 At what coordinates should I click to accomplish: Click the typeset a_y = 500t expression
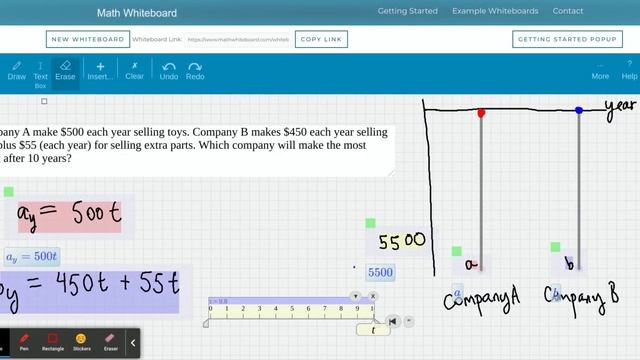tap(32, 257)
